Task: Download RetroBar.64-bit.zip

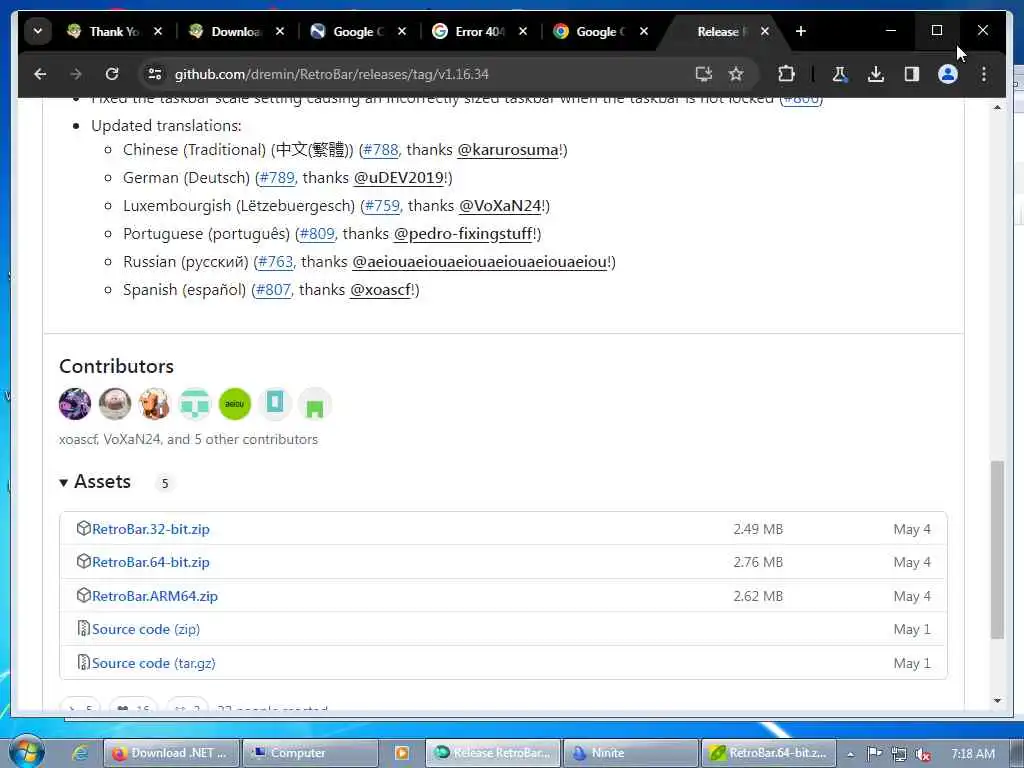Action: 151,562
